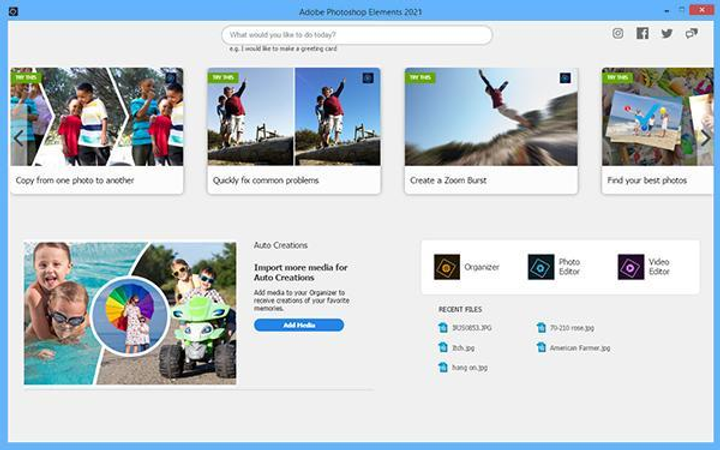This screenshot has height=450, width=720.
Task: Open the 'Find your best photos' card
Action: (x=658, y=131)
